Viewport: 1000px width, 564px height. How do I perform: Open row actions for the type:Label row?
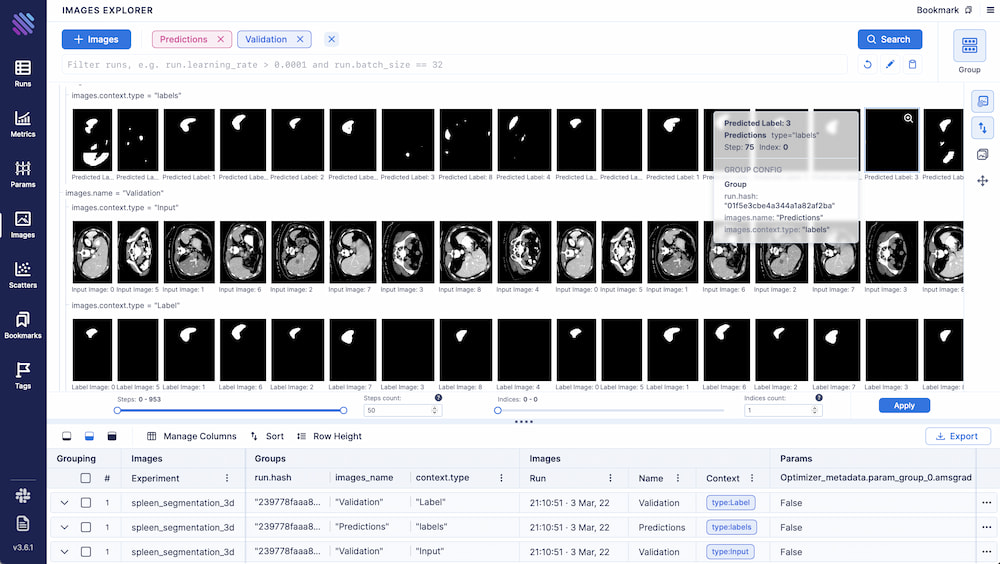tap(987, 503)
